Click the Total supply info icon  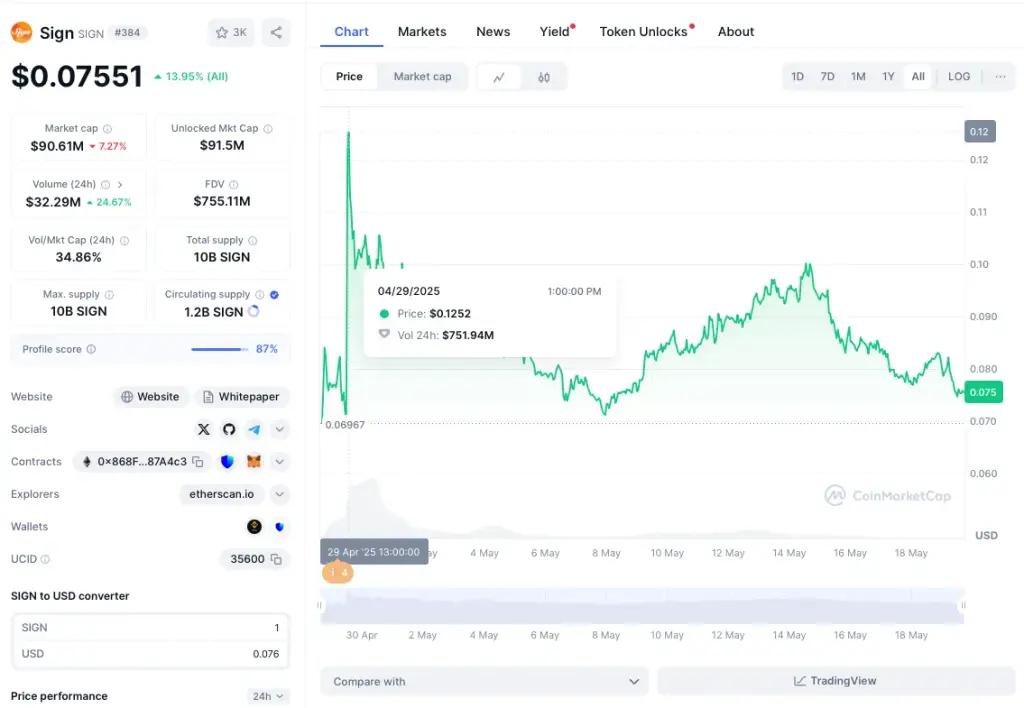(253, 240)
